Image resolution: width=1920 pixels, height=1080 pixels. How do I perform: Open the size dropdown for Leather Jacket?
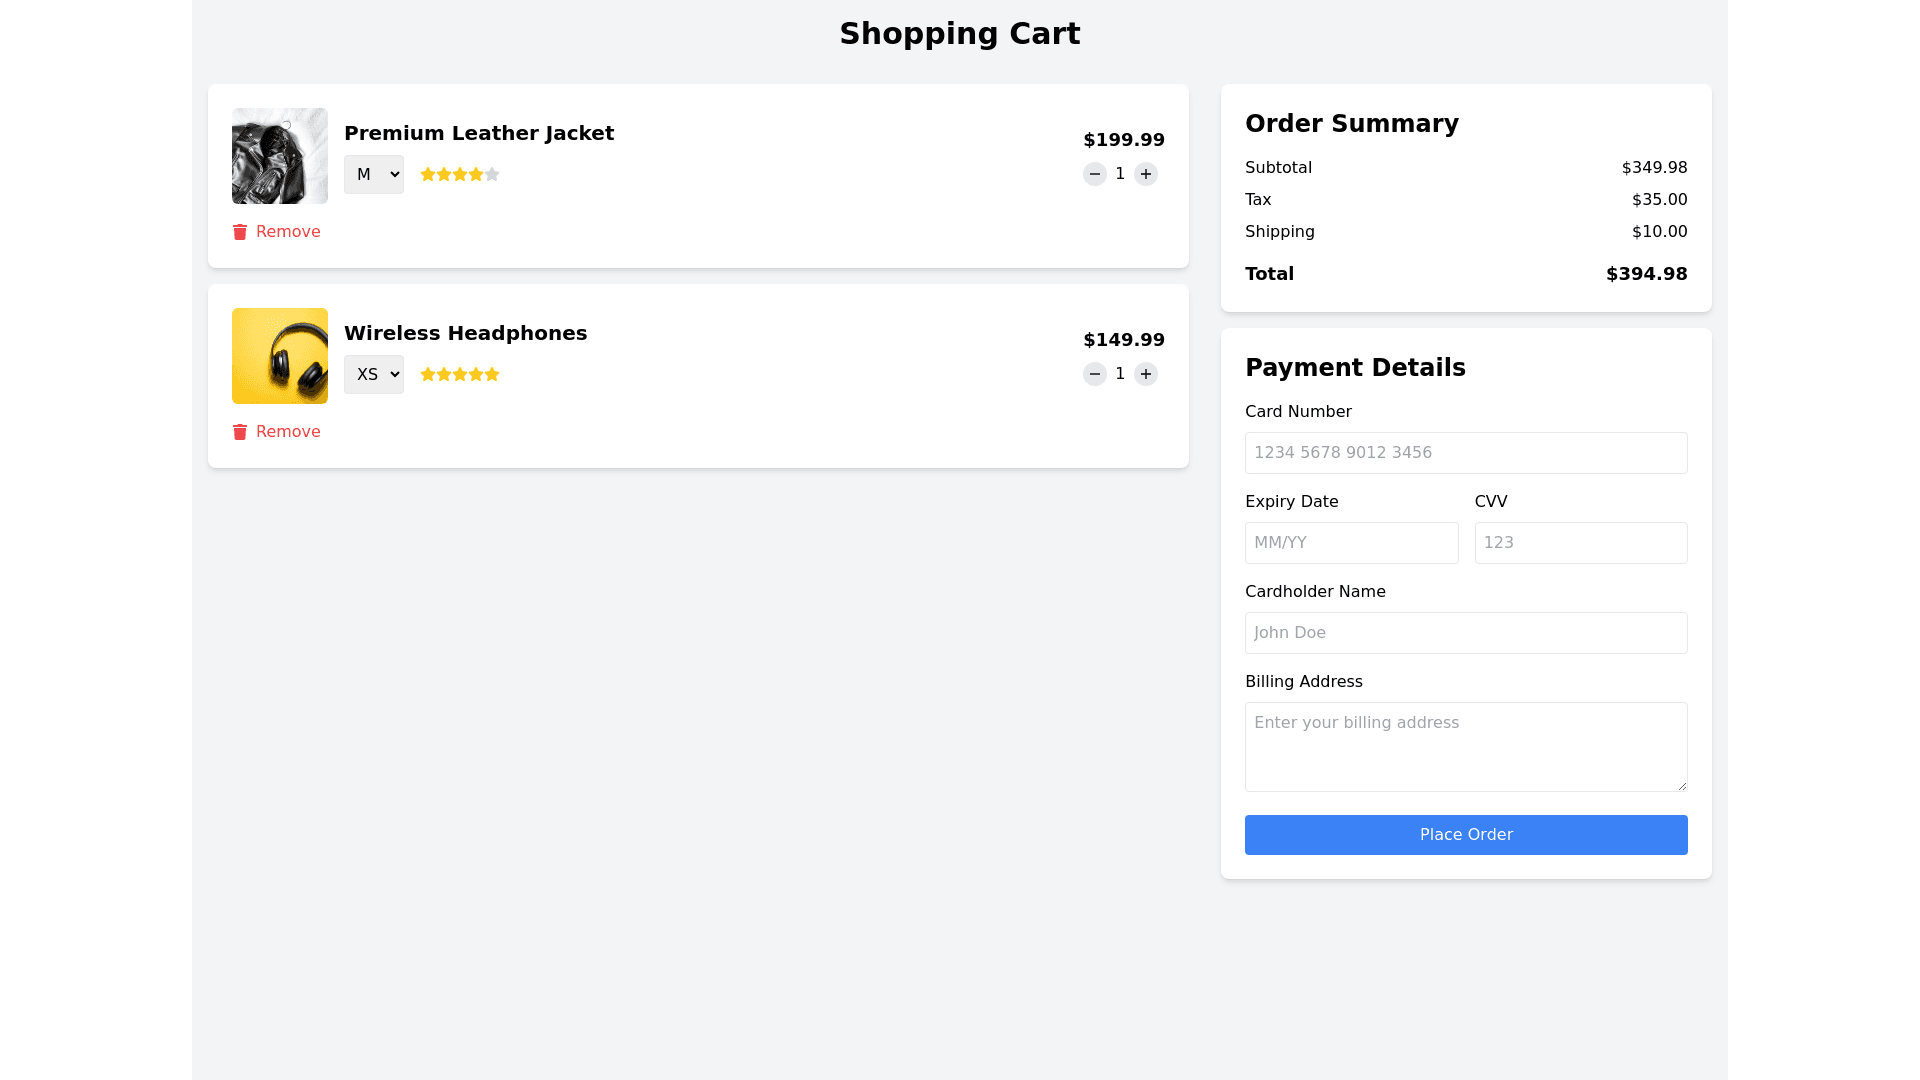pyautogui.click(x=374, y=175)
